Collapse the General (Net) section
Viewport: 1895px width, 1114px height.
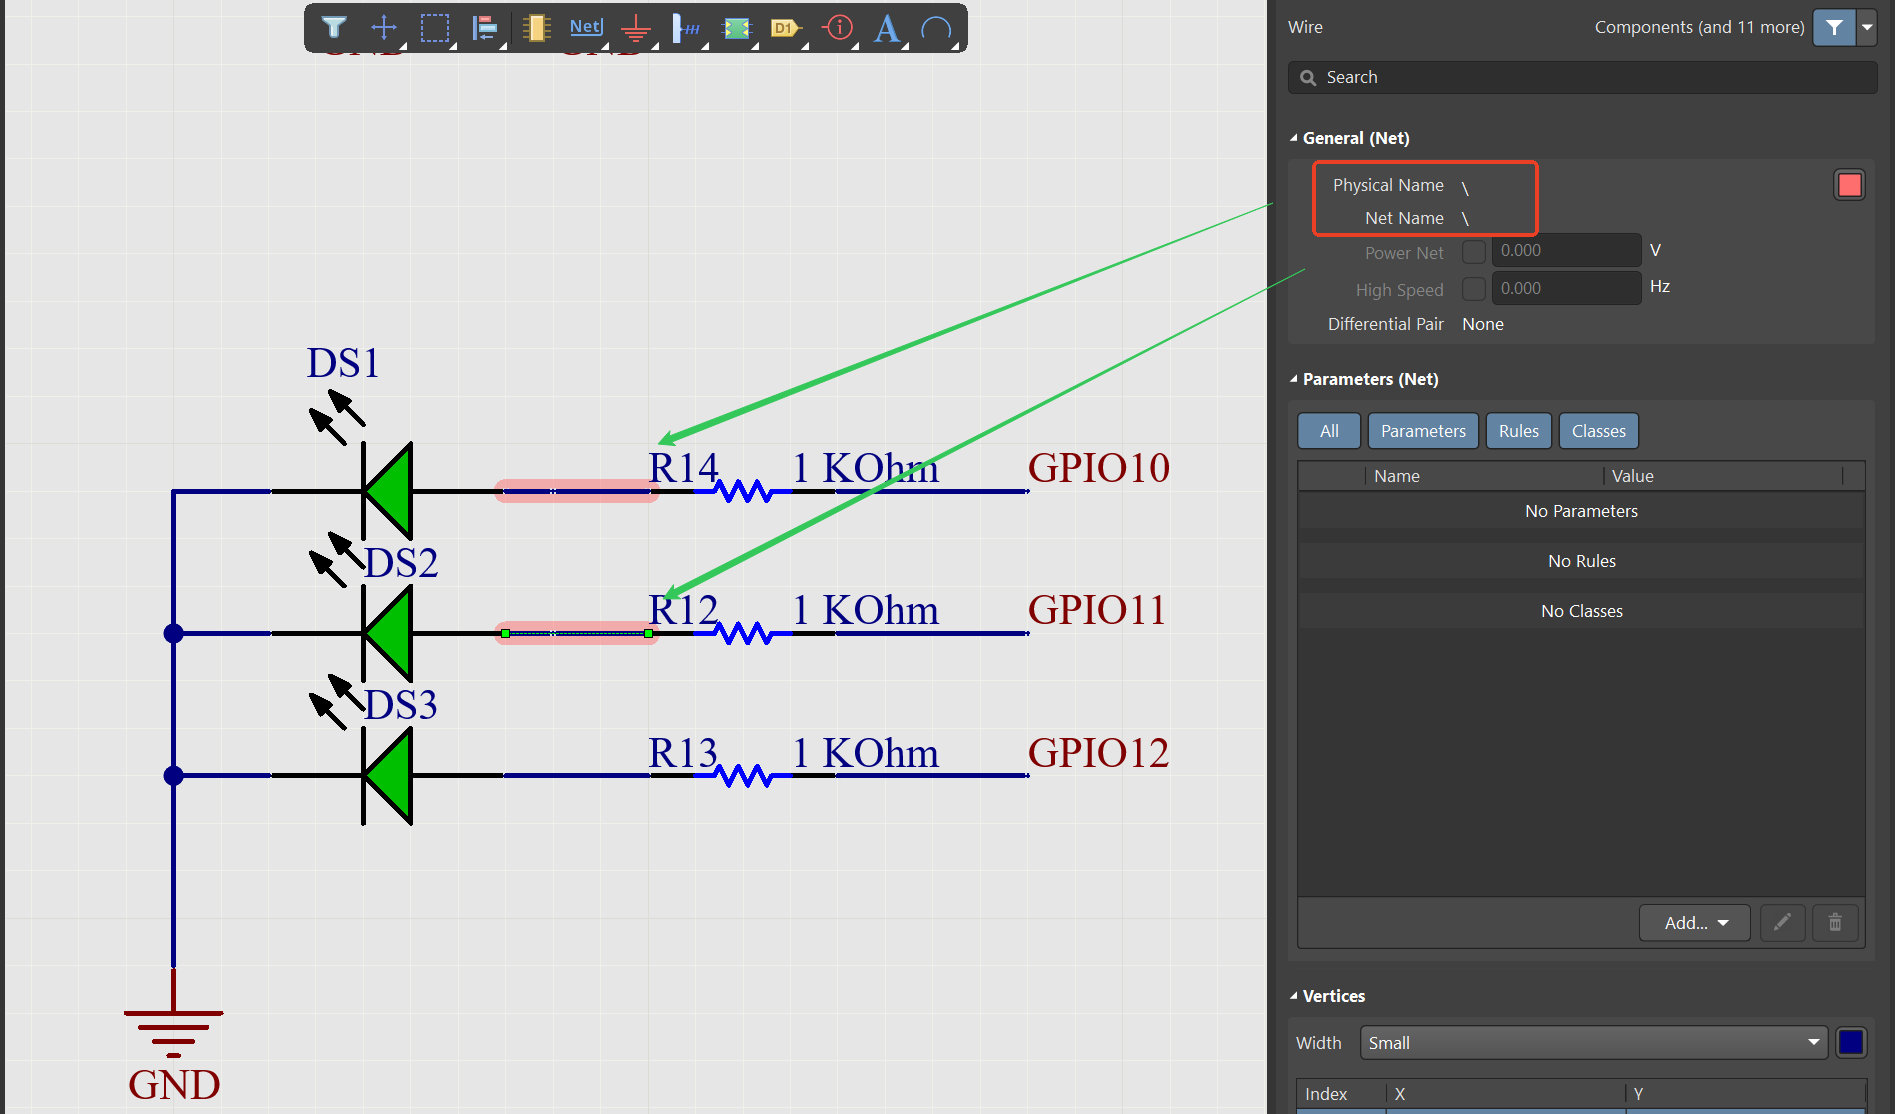click(x=1294, y=138)
